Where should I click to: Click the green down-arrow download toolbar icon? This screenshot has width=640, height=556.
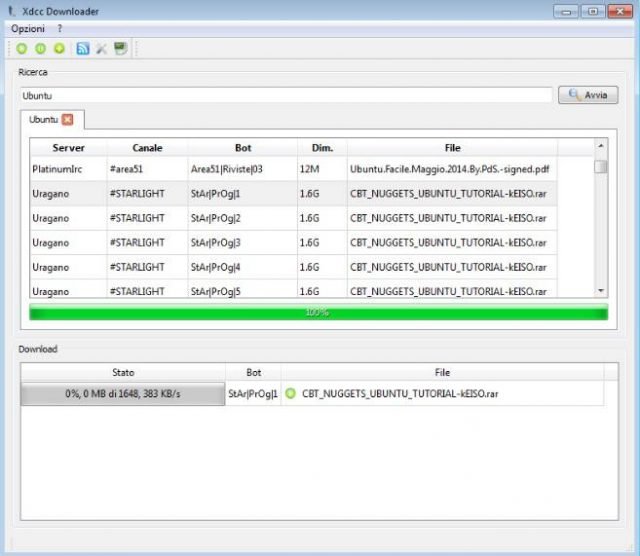[59, 49]
